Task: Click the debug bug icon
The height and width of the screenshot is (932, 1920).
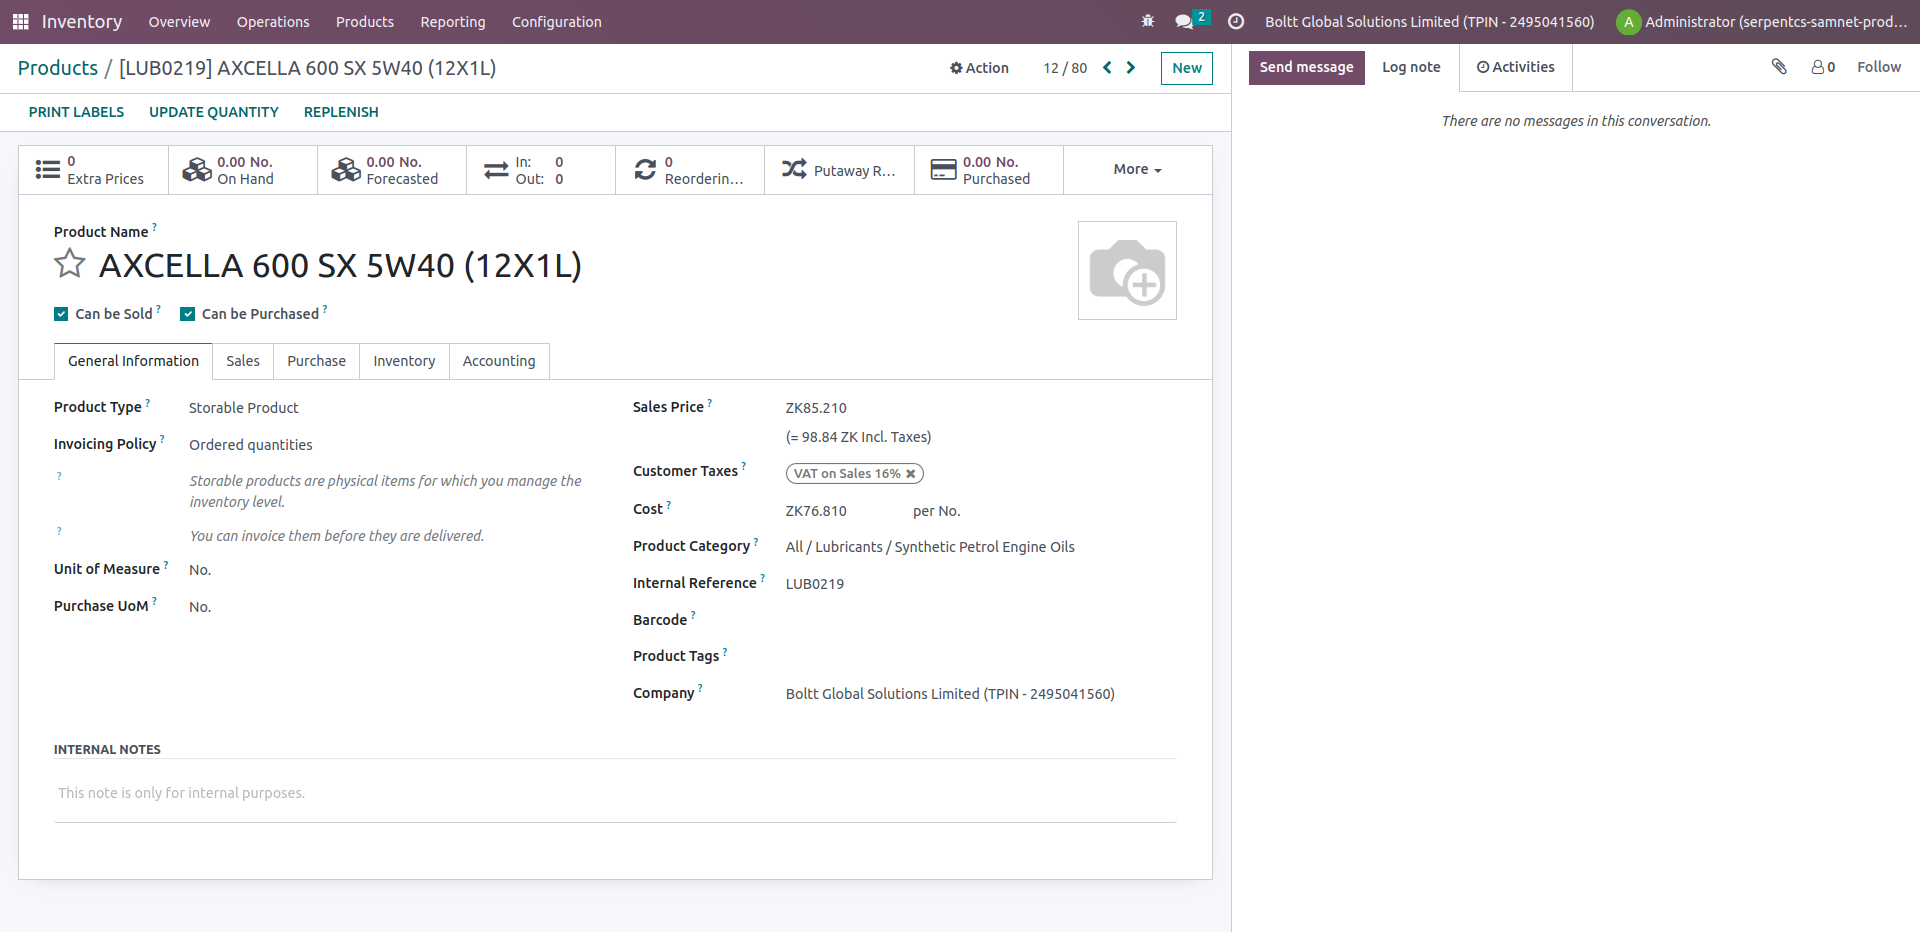Action: (x=1147, y=21)
